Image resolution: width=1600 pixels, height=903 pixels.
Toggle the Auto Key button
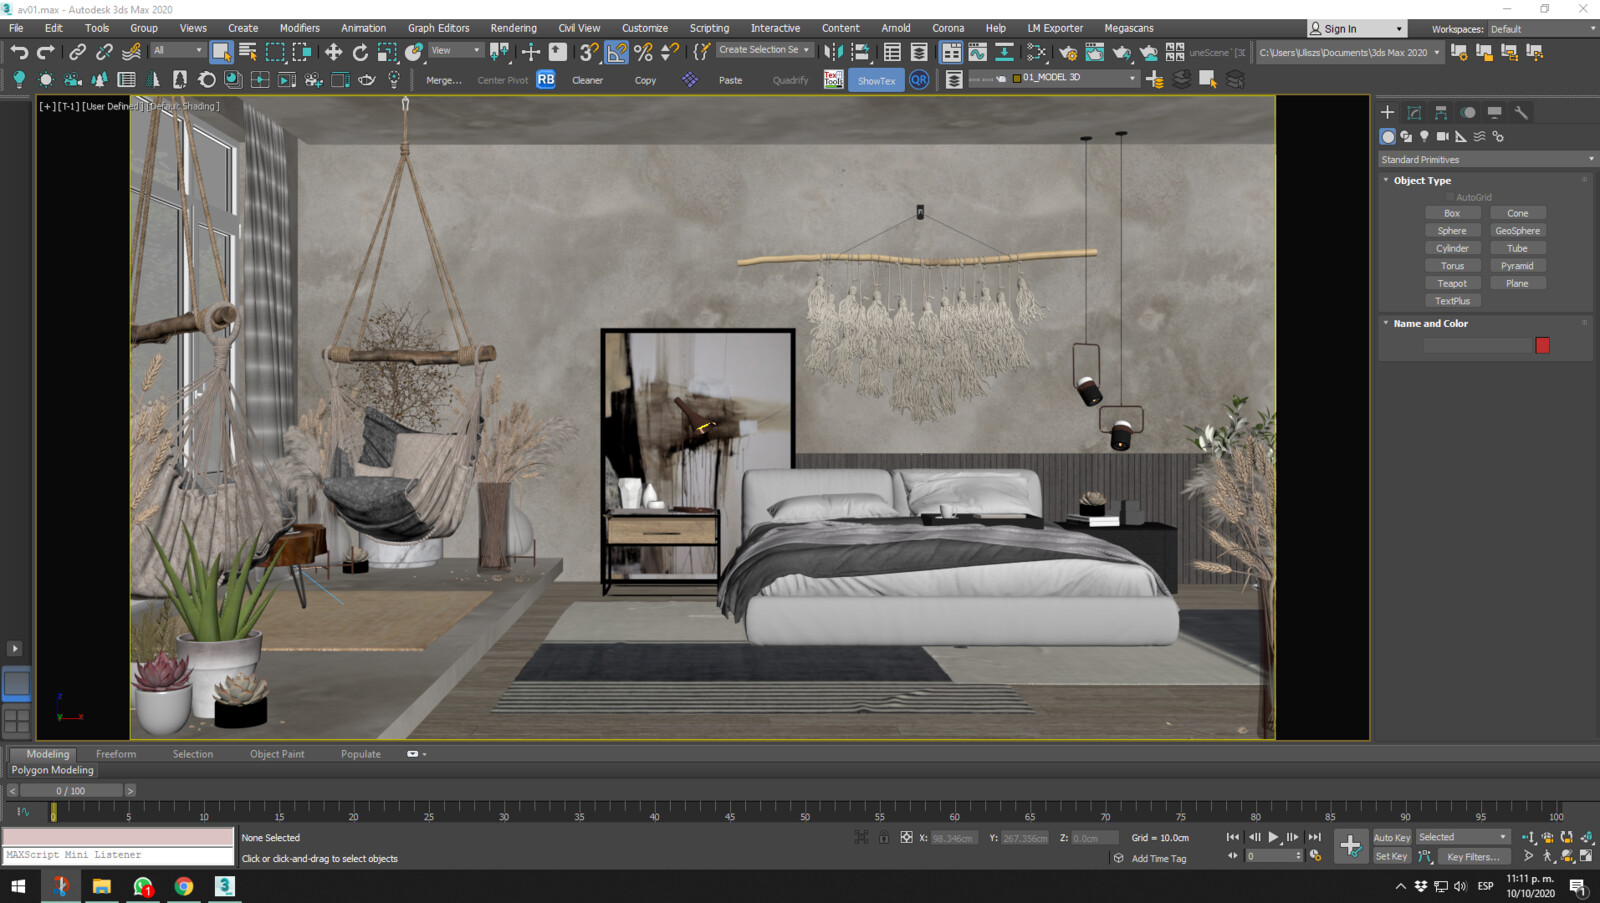coord(1391,837)
